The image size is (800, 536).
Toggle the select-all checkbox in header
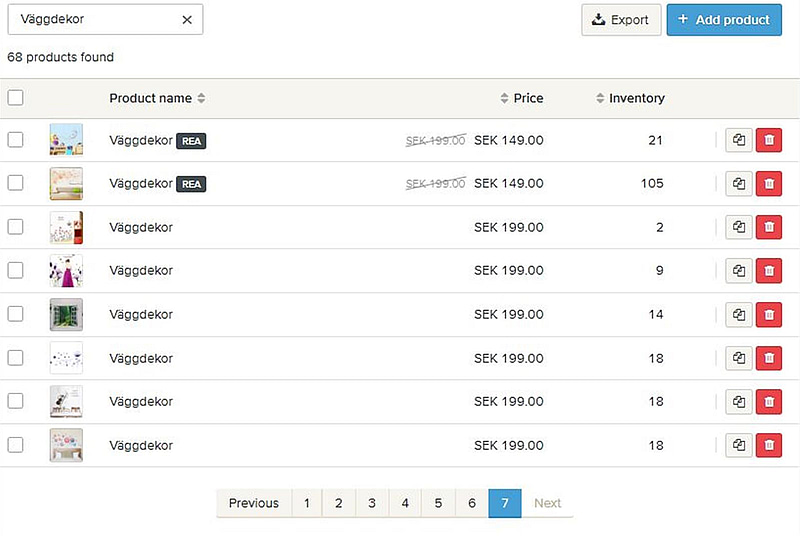click(15, 98)
